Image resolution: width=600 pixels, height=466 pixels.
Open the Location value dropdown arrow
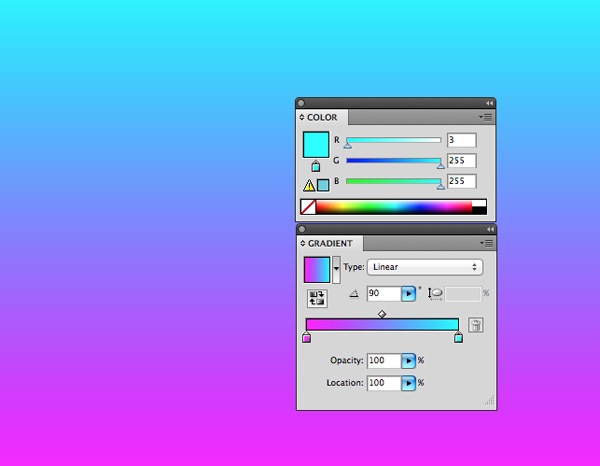pos(408,383)
